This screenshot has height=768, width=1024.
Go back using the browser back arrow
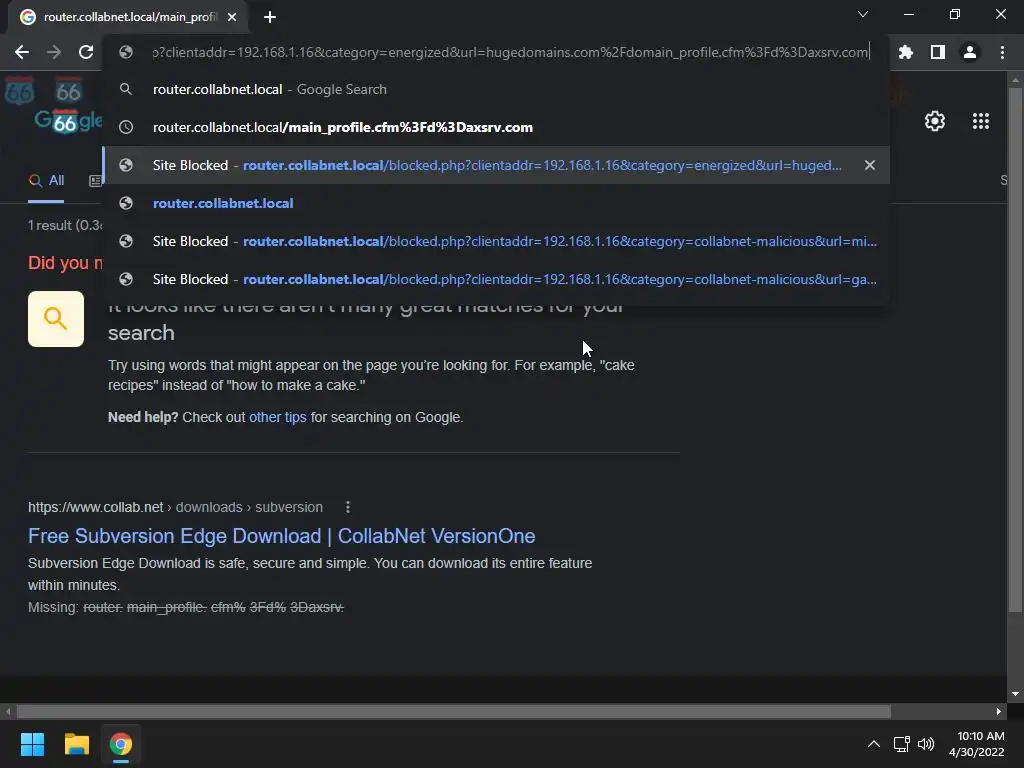pos(22,52)
